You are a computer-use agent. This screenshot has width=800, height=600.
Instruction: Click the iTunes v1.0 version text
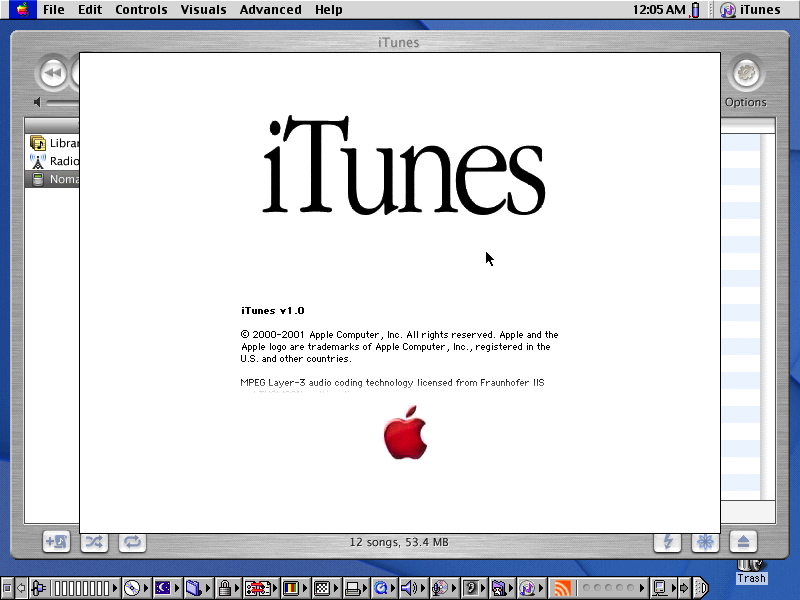pos(273,311)
